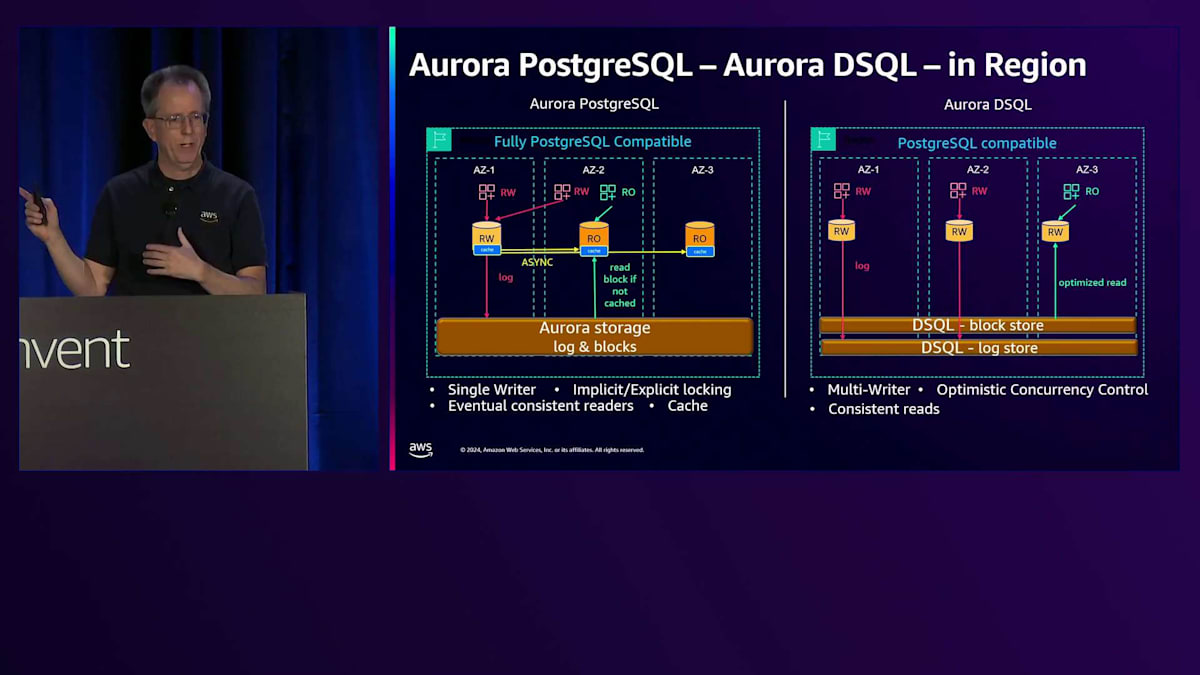Screen dimensions: 1200x675
Task: Click the RW app icon in Aurora PostgreSQL AZ-2
Action: pos(562,192)
